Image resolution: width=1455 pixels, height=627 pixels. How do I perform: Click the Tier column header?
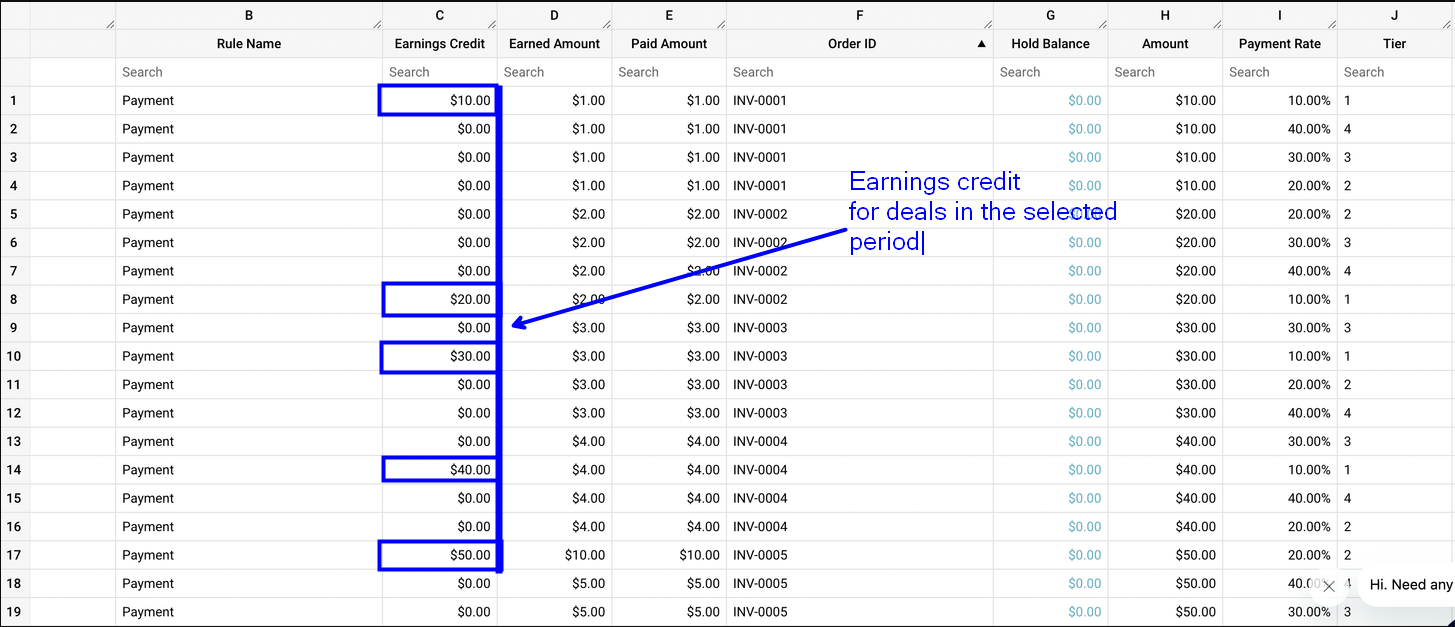(1394, 44)
